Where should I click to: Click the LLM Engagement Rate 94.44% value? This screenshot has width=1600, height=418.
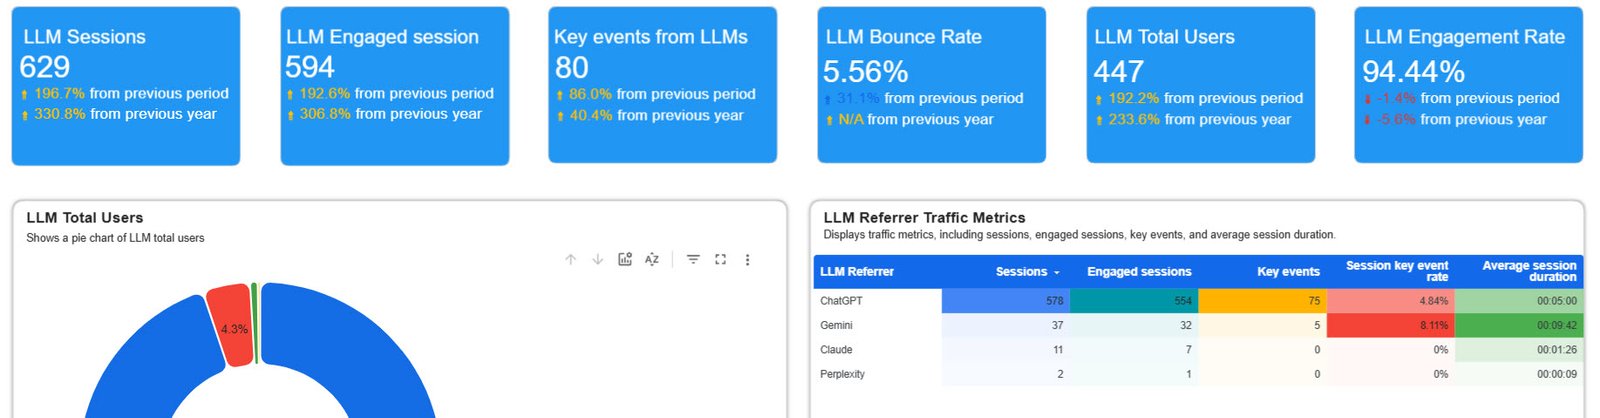(x=1414, y=72)
